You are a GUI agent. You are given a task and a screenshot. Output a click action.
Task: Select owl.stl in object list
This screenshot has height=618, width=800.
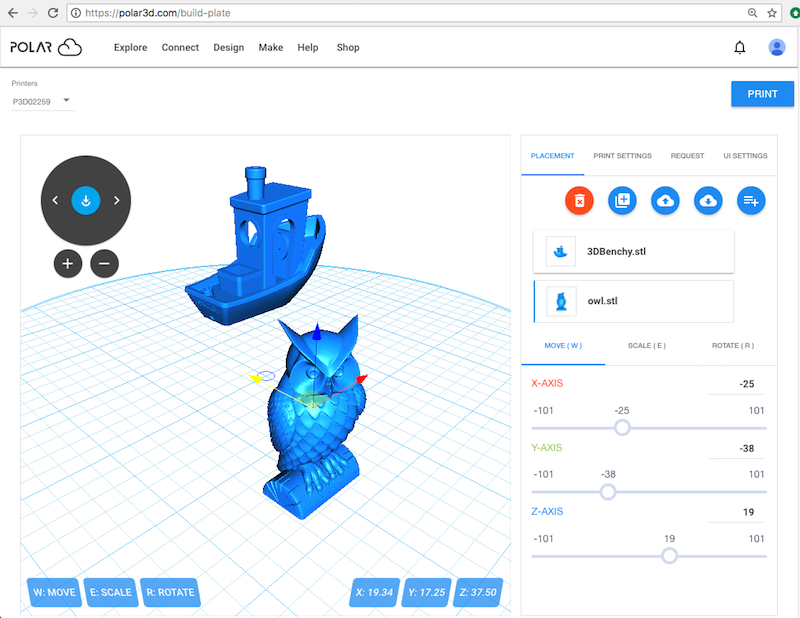tap(634, 301)
